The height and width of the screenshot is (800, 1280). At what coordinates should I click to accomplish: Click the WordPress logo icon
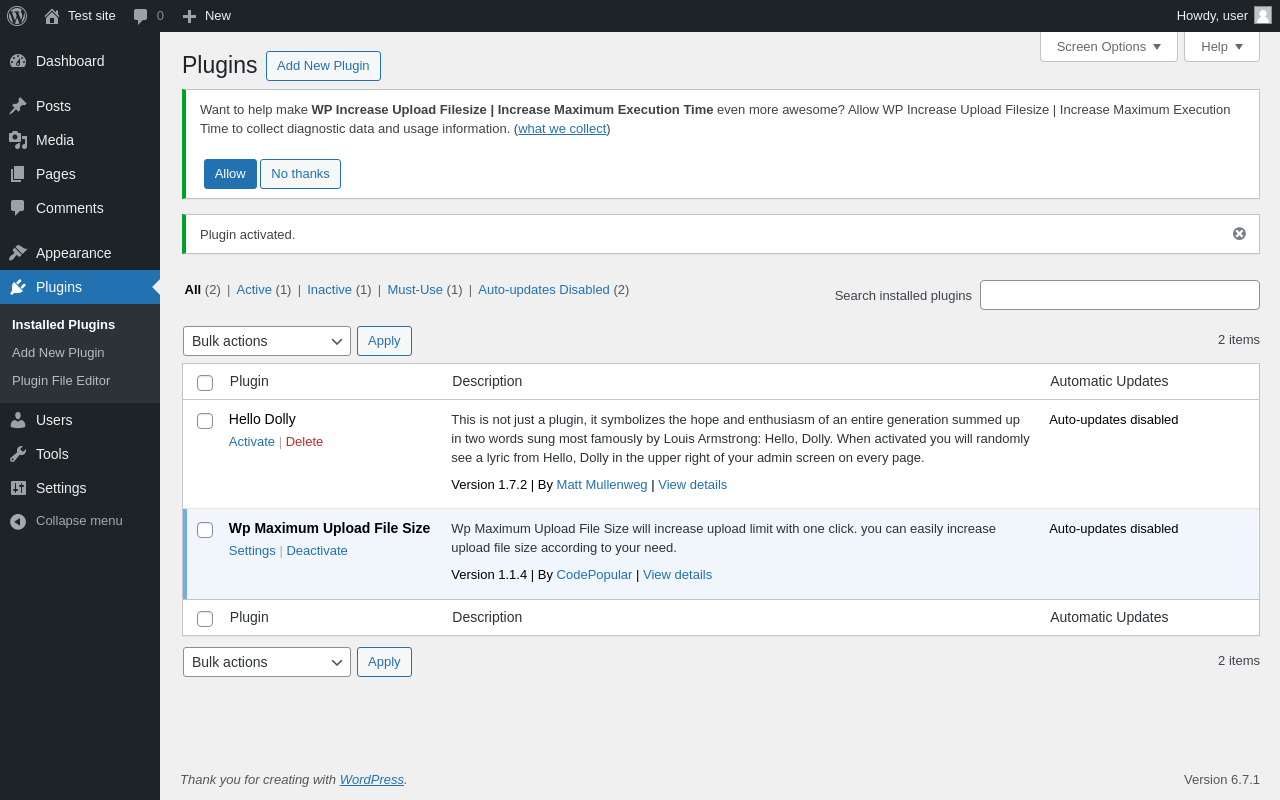point(17,16)
